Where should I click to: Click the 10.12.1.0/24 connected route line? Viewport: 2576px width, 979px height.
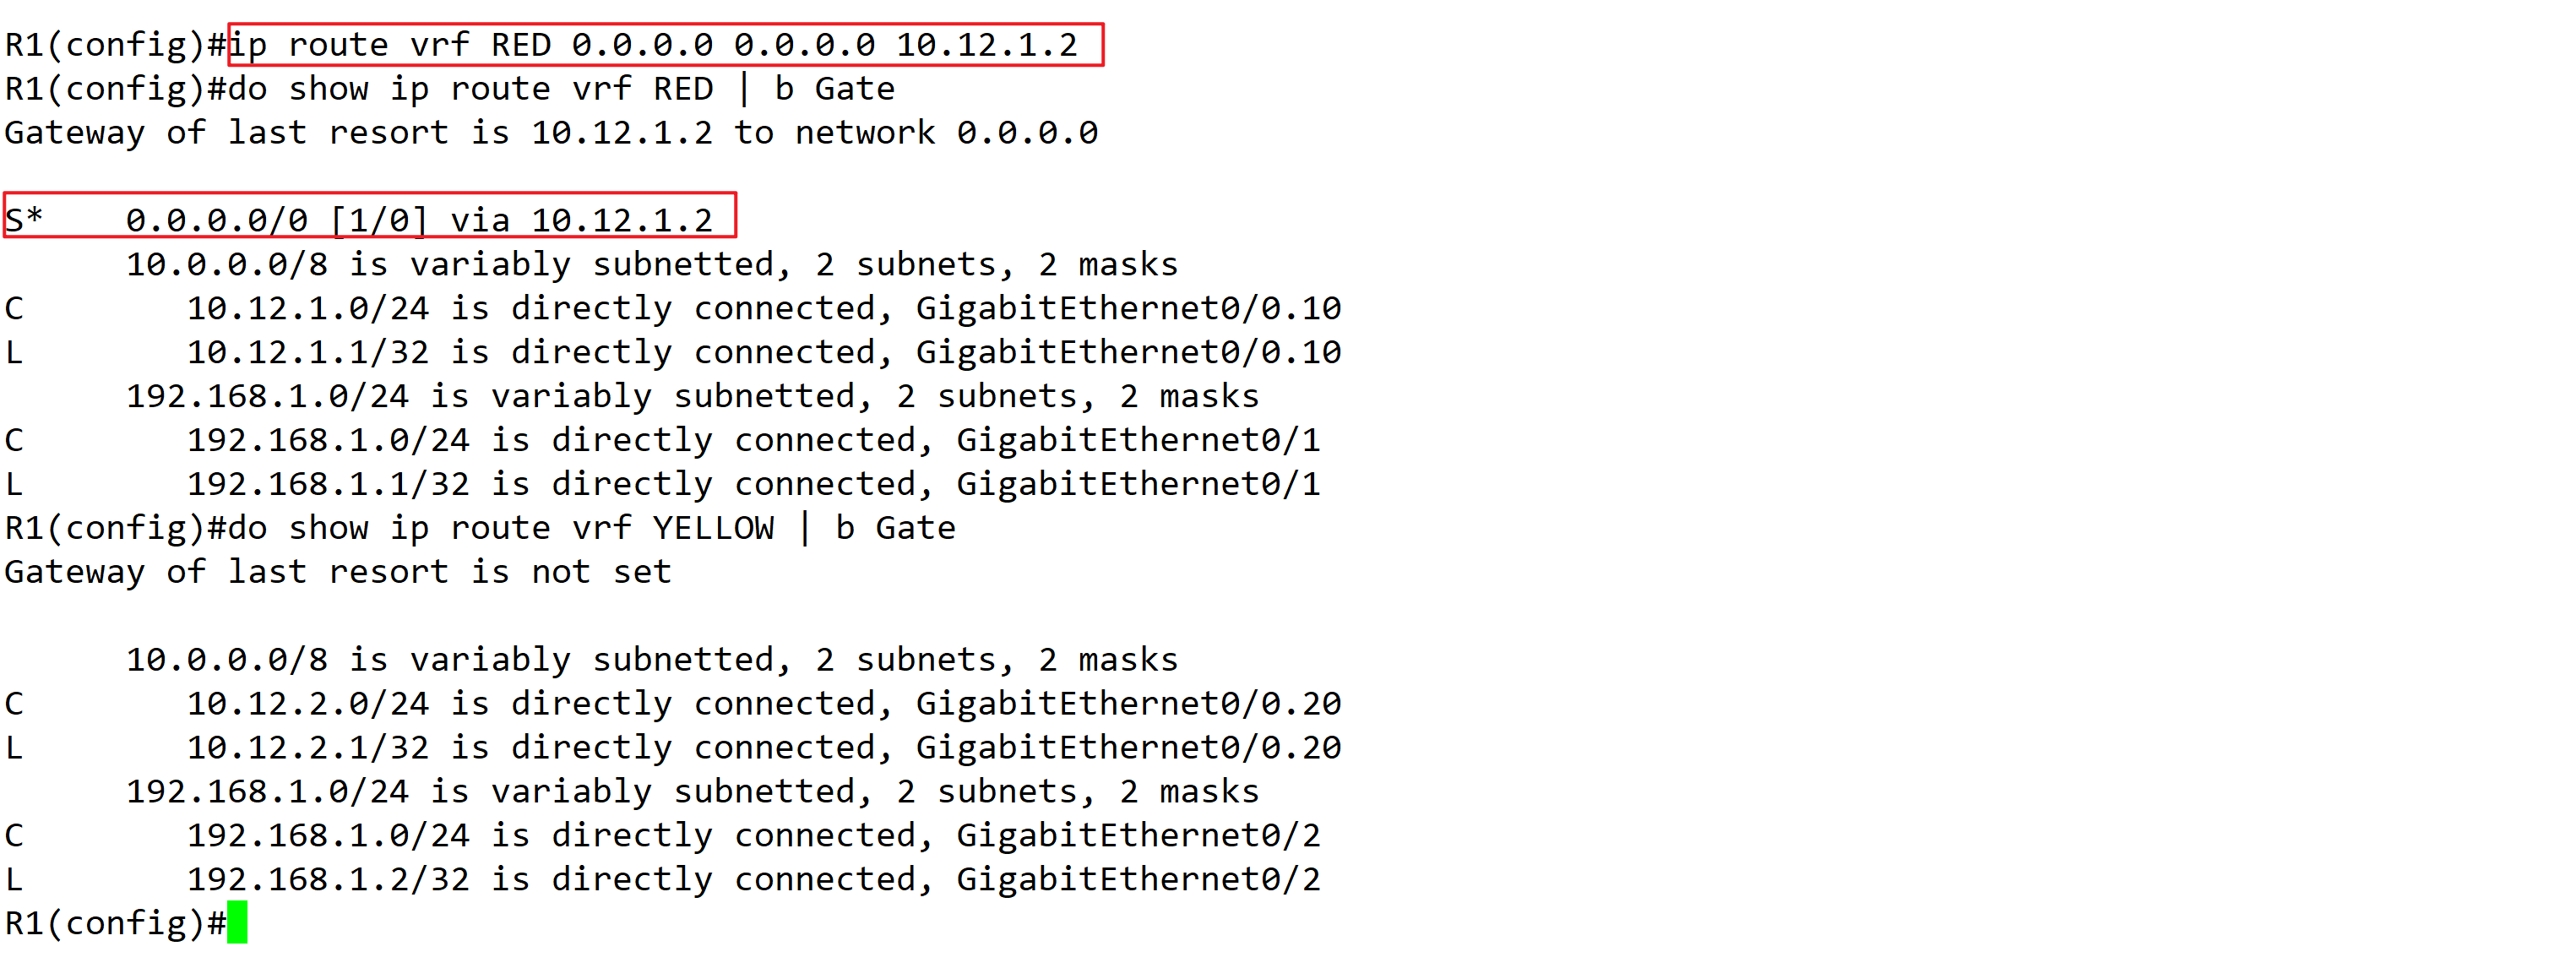tap(672, 309)
